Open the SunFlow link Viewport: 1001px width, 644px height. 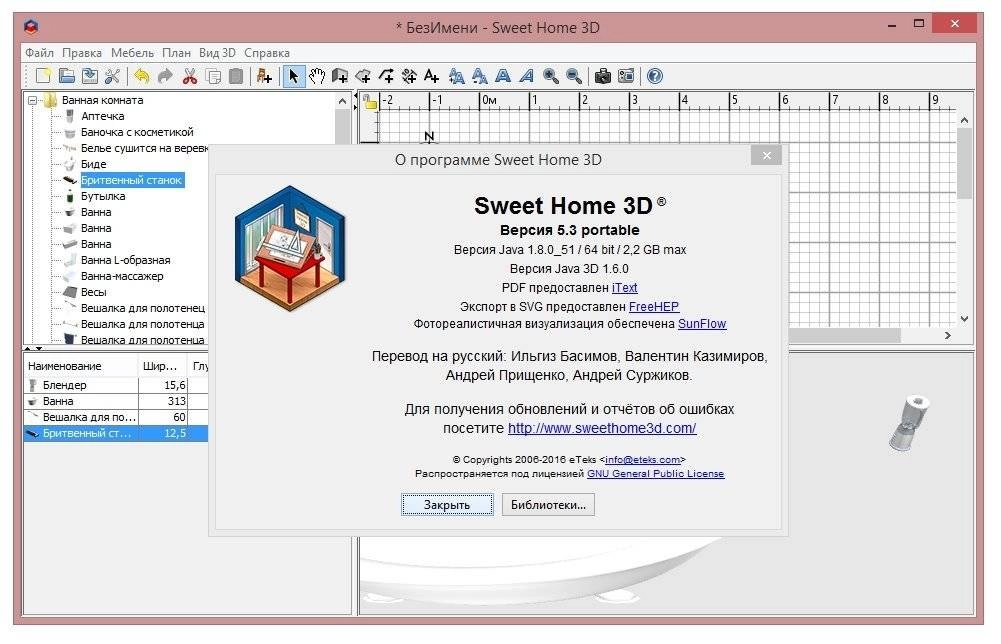[702, 324]
